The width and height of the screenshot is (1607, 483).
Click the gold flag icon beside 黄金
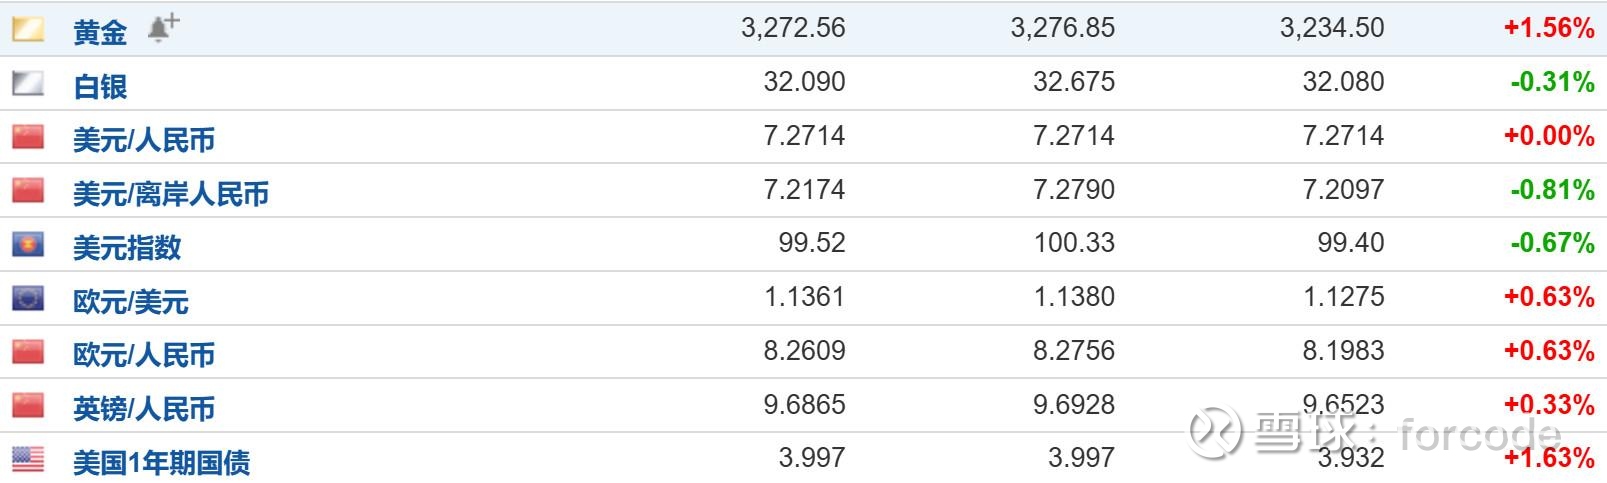click(x=28, y=29)
